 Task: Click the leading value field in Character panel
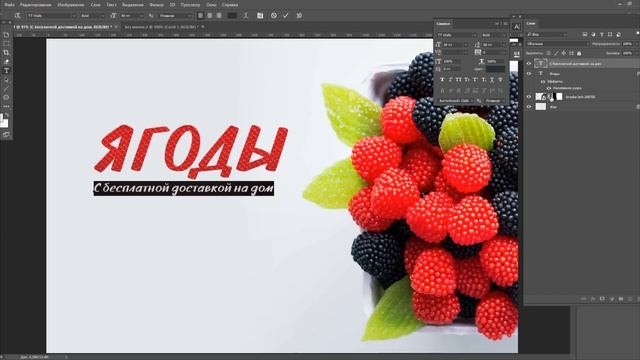(494, 44)
